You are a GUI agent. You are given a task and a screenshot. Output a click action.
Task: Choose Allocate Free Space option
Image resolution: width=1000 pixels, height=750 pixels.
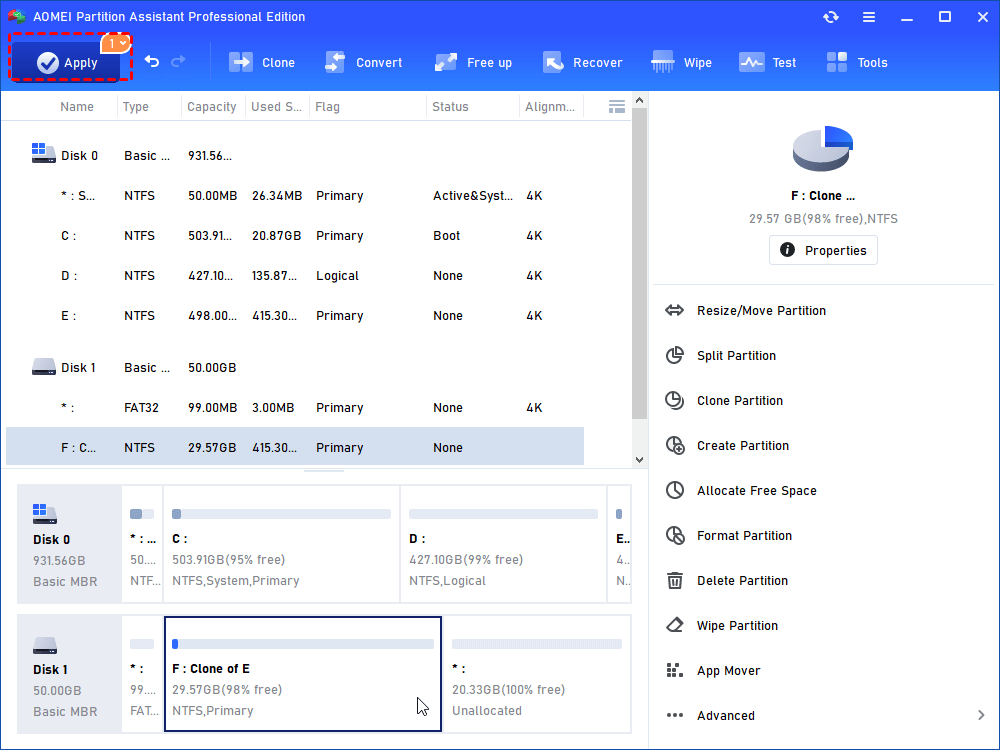[756, 490]
